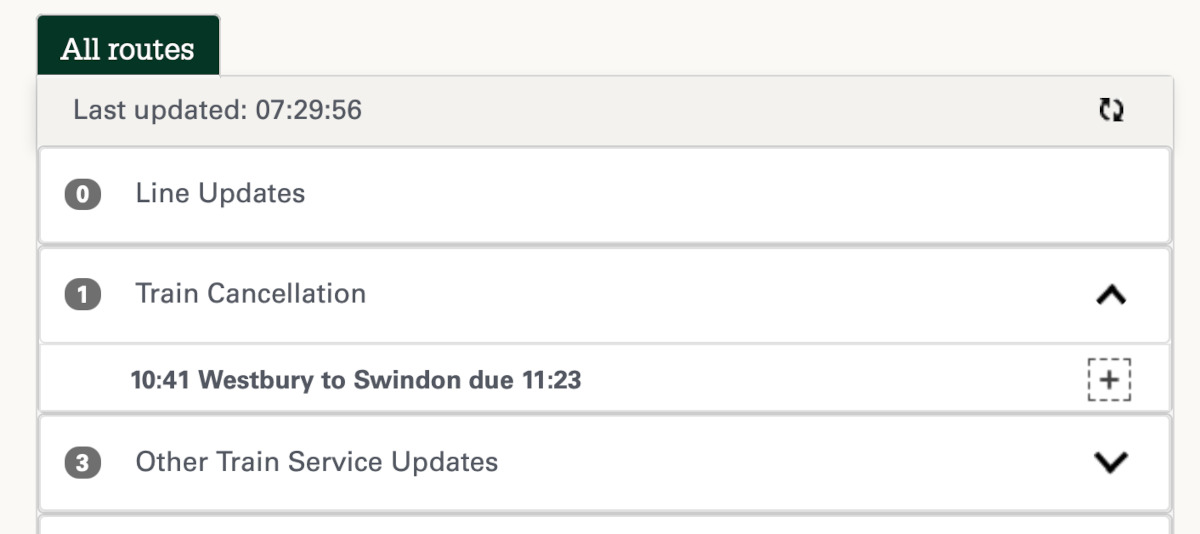Click the partially visible panel below Other Updates
The height and width of the screenshot is (534, 1200).
[604, 525]
